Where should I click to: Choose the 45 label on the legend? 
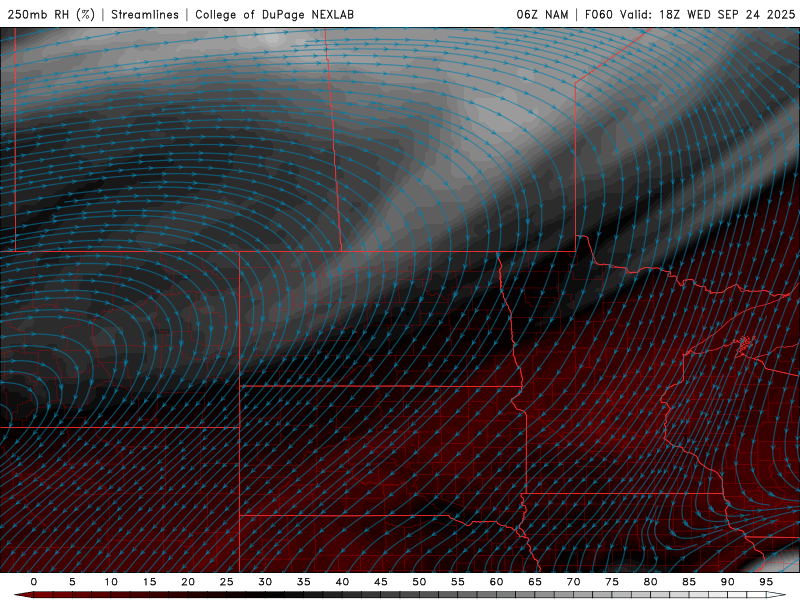point(381,582)
